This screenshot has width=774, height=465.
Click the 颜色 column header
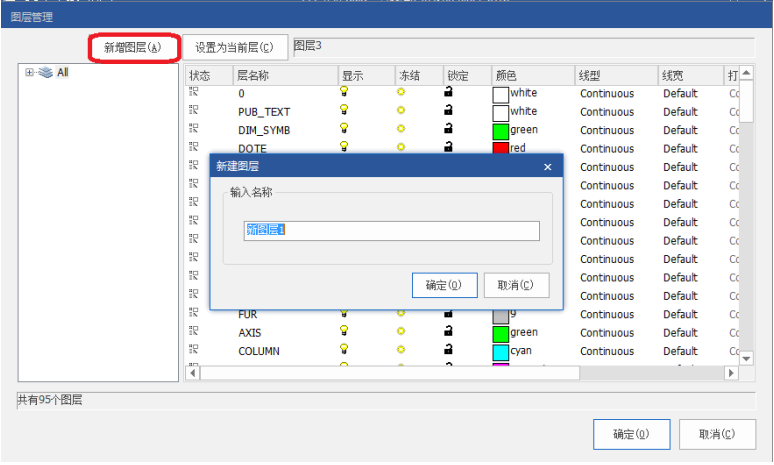coord(533,76)
